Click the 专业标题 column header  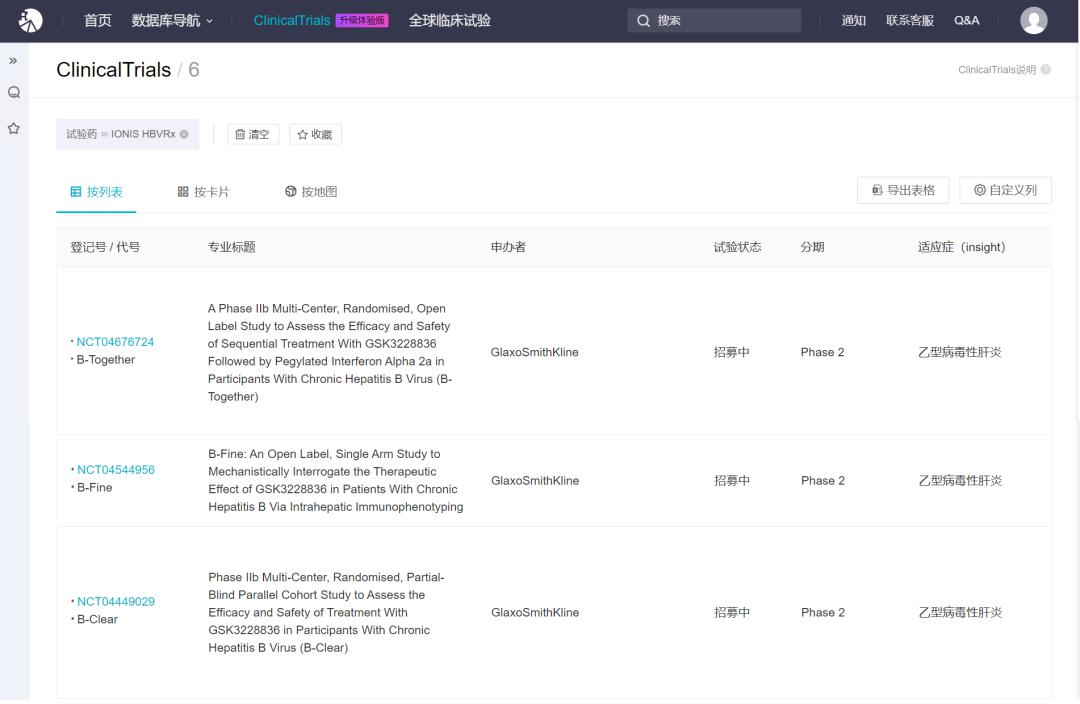pos(231,247)
